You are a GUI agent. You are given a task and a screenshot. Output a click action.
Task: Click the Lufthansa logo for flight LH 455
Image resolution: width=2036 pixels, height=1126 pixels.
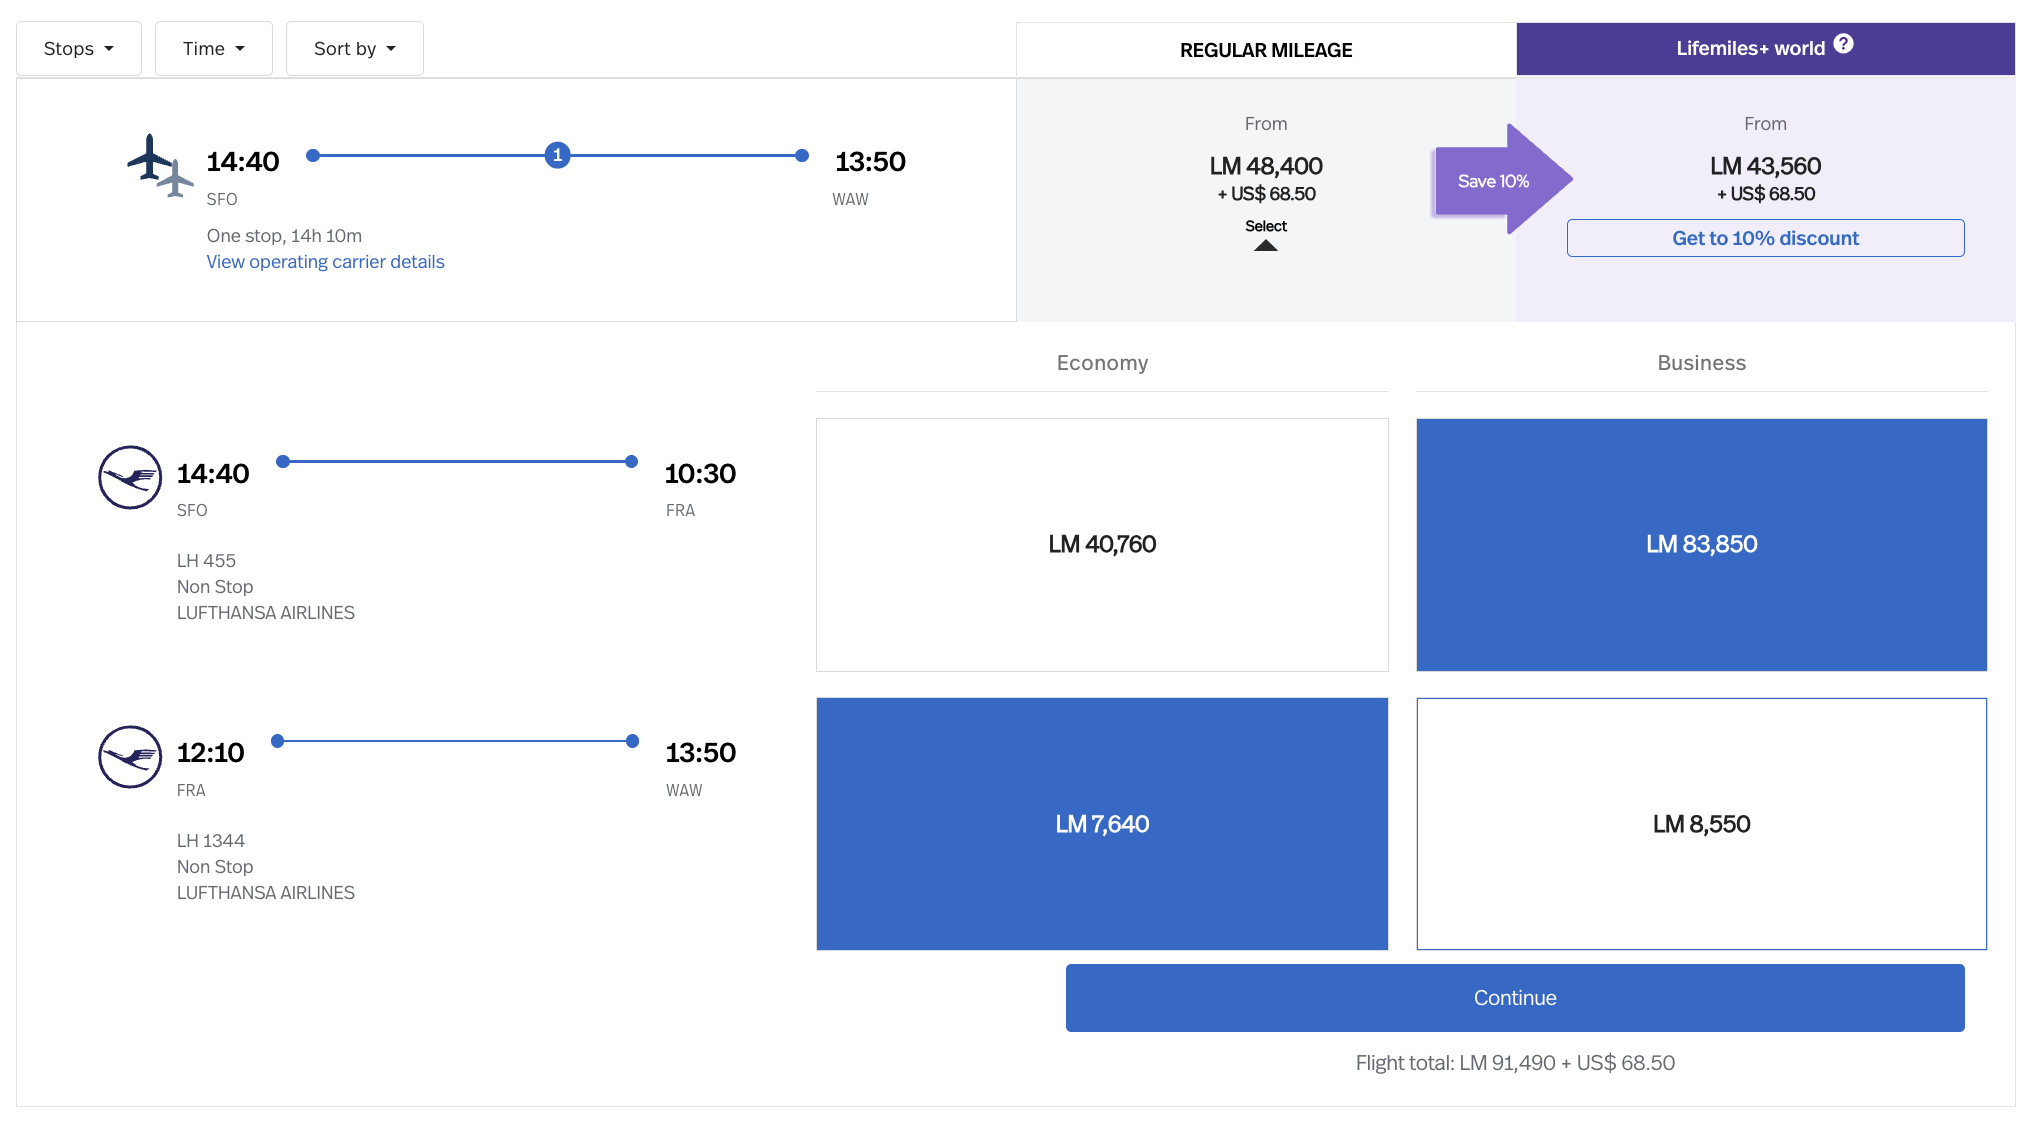[130, 477]
